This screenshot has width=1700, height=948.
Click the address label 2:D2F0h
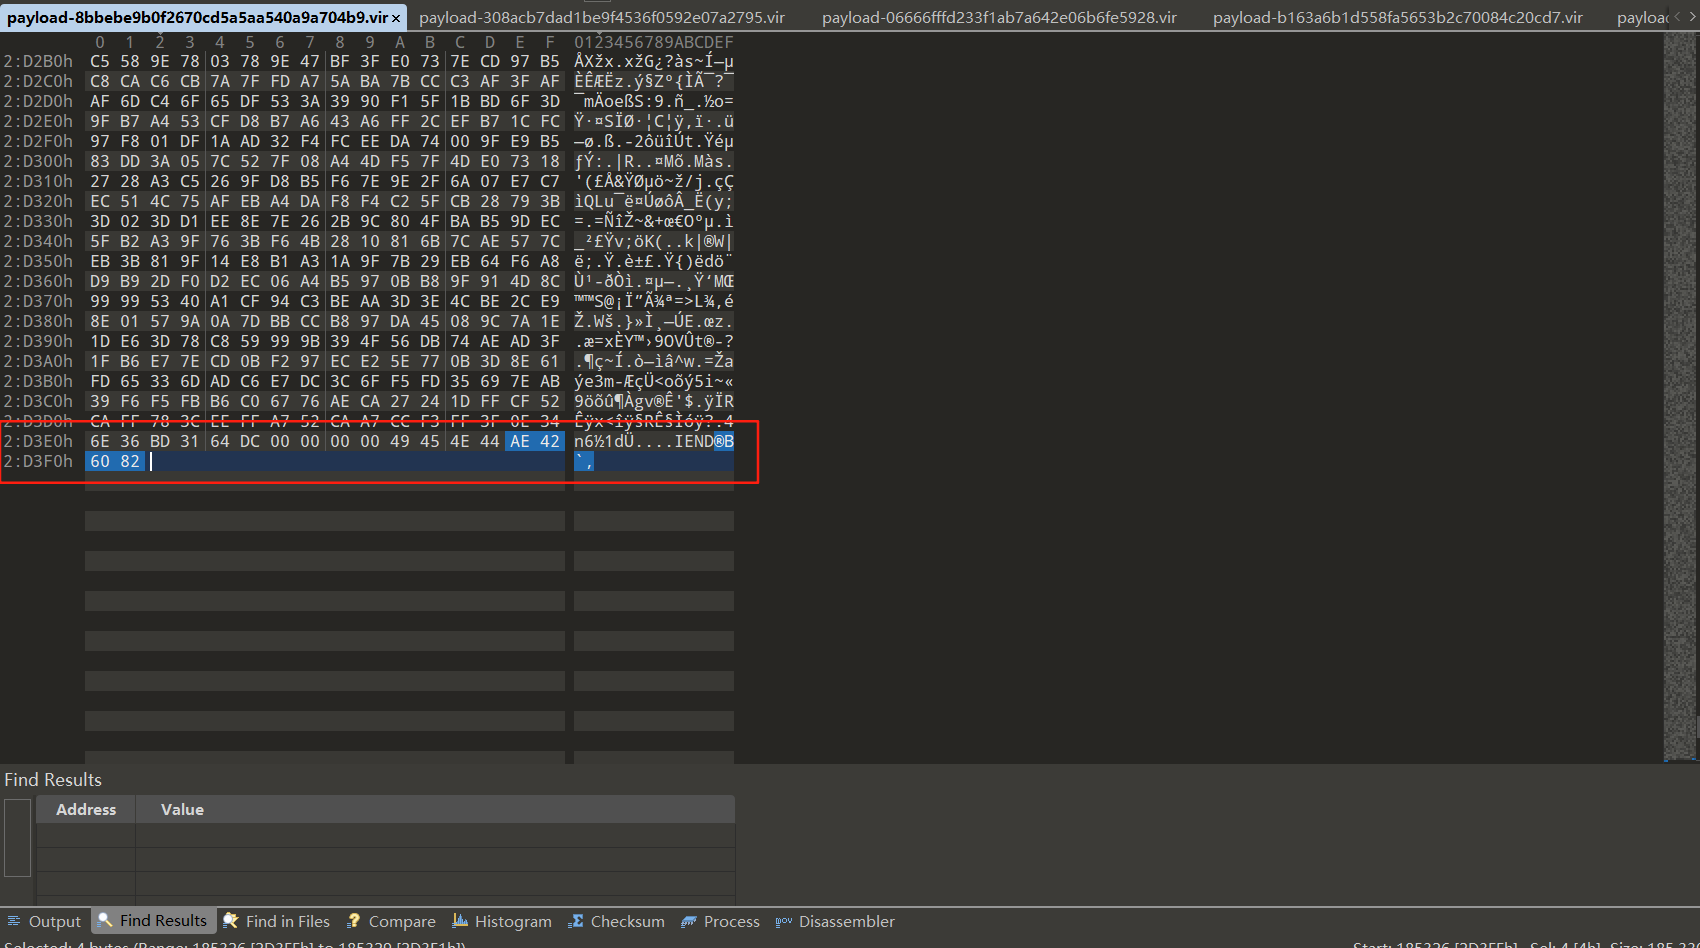tap(38, 141)
